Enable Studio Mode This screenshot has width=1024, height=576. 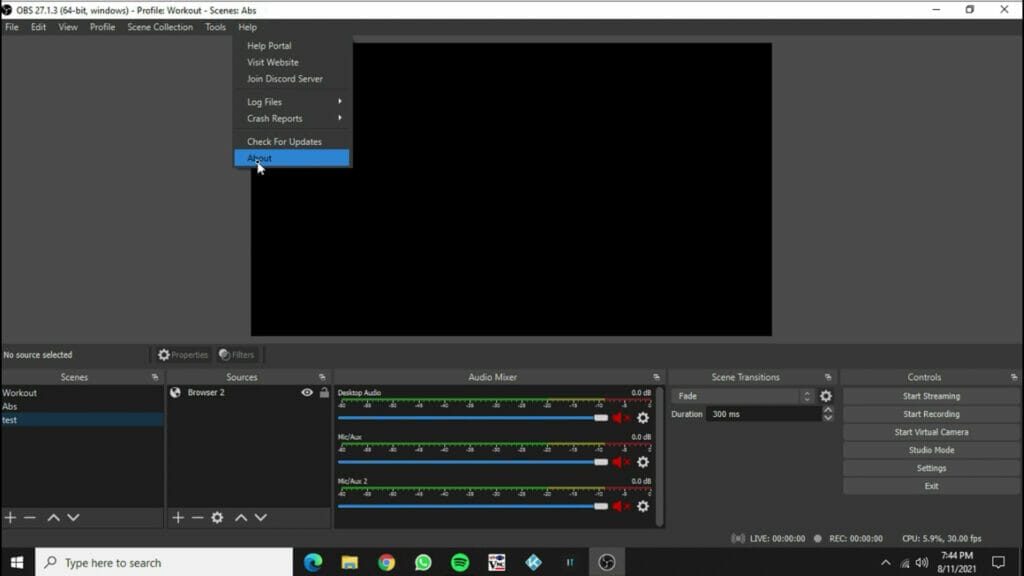pos(929,449)
